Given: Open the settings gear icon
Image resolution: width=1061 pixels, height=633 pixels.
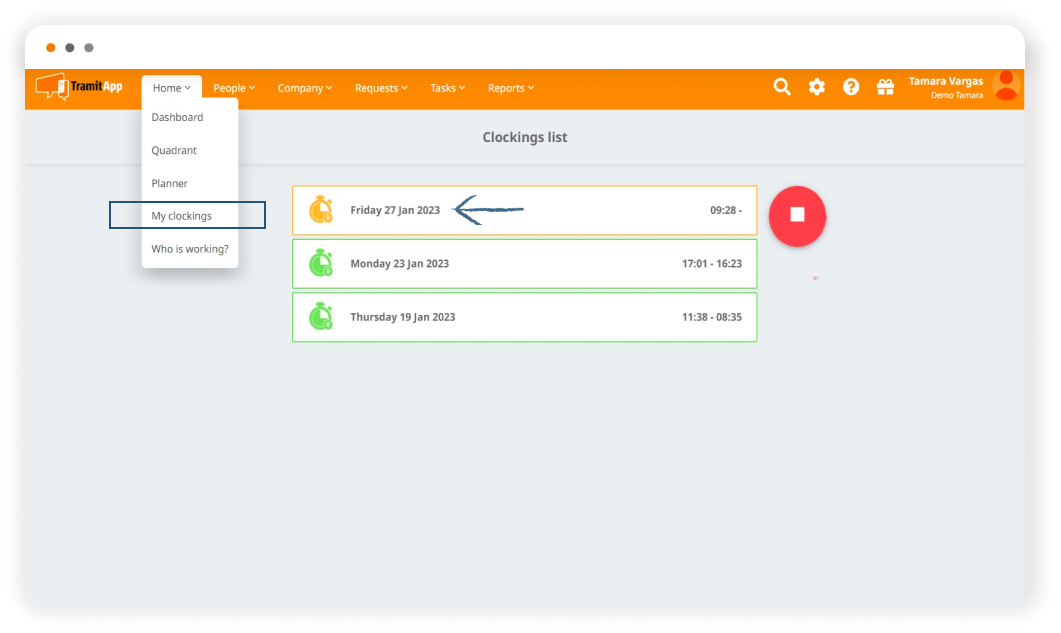Looking at the screenshot, I should pos(817,87).
